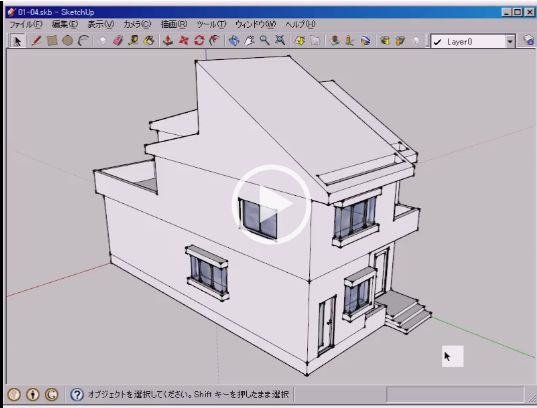Click the 01-04.skb - SketchUp title
The height and width of the screenshot is (408, 537).
click(56, 12)
